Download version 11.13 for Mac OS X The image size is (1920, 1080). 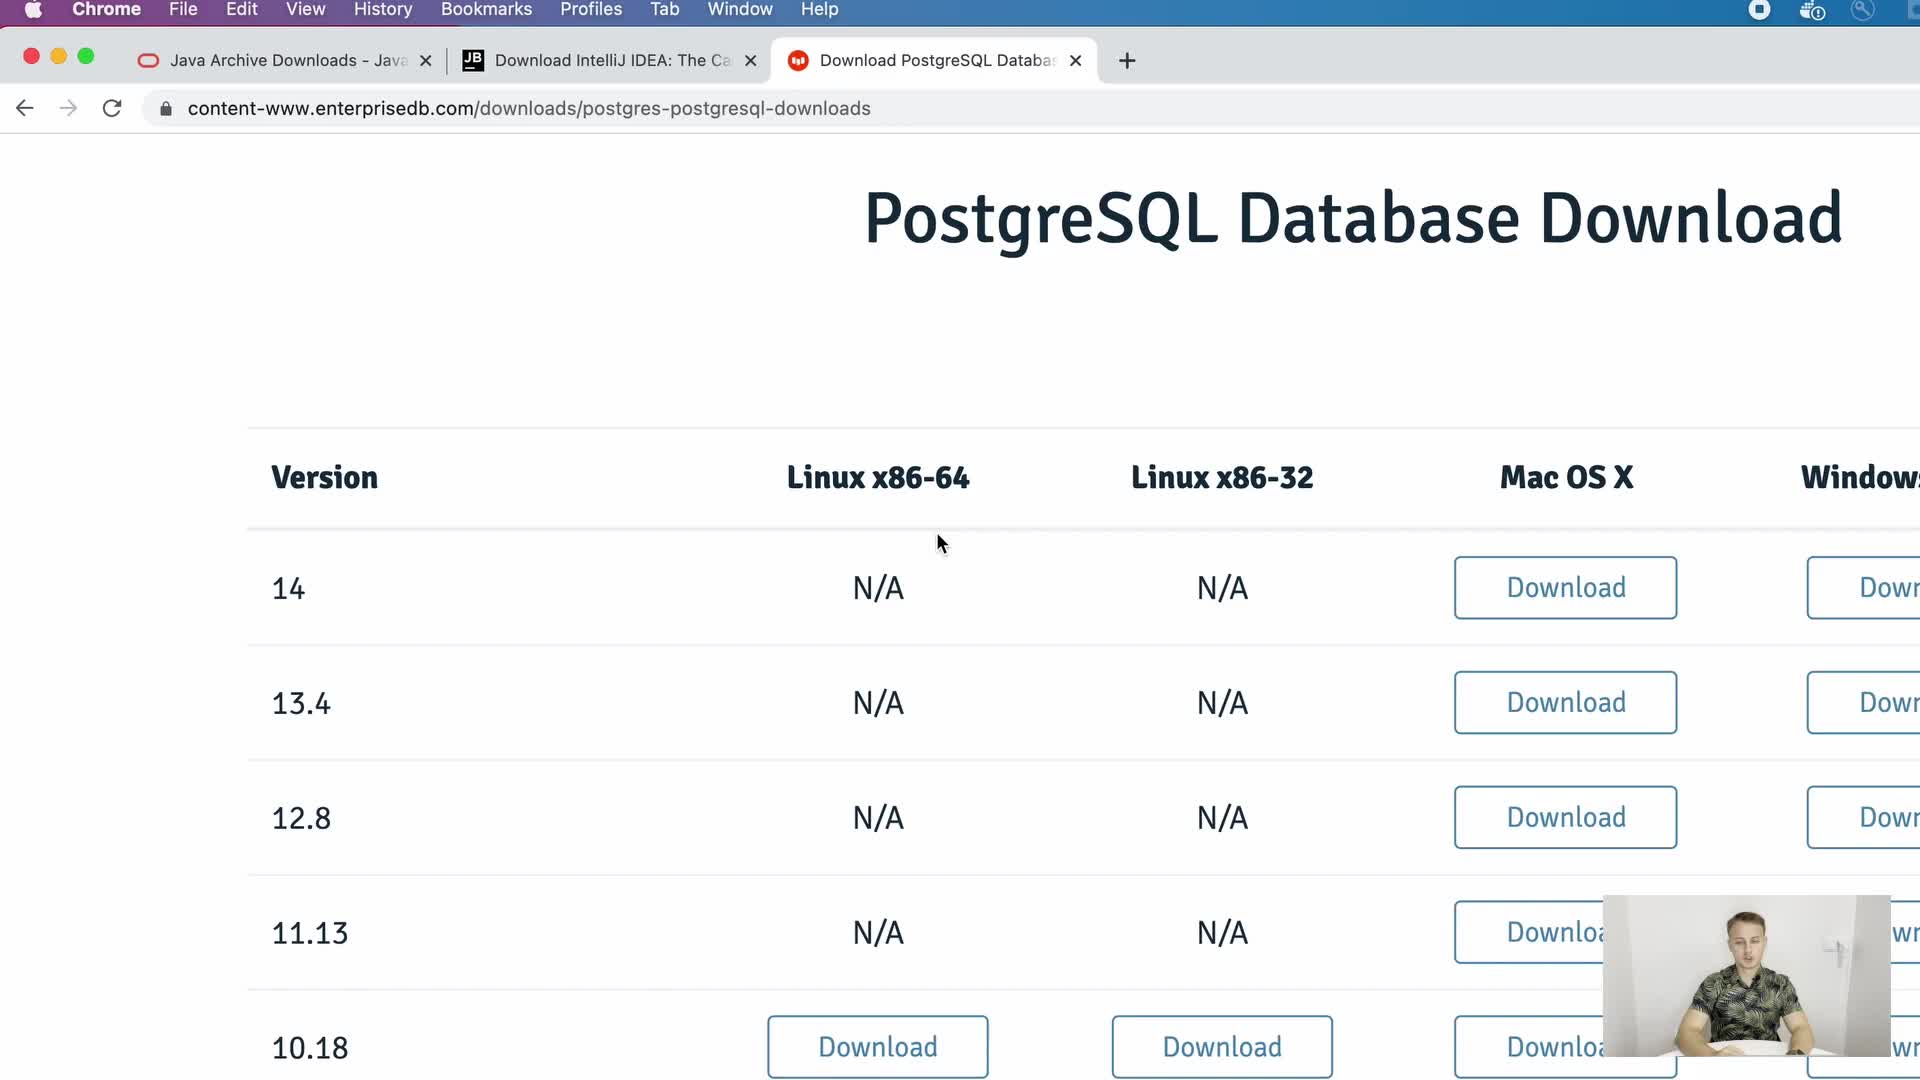1528,933
